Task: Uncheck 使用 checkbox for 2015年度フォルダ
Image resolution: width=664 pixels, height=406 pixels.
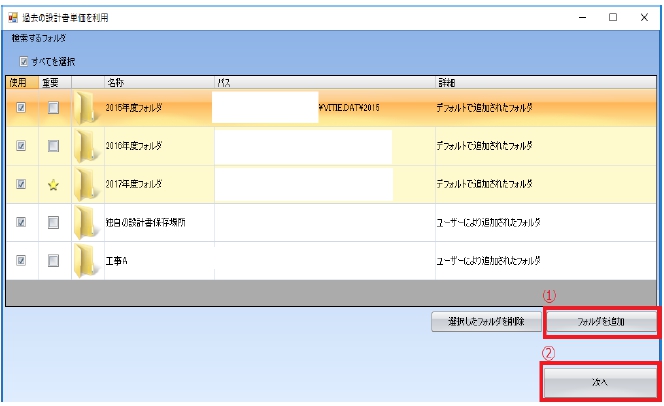Action: tap(21, 108)
